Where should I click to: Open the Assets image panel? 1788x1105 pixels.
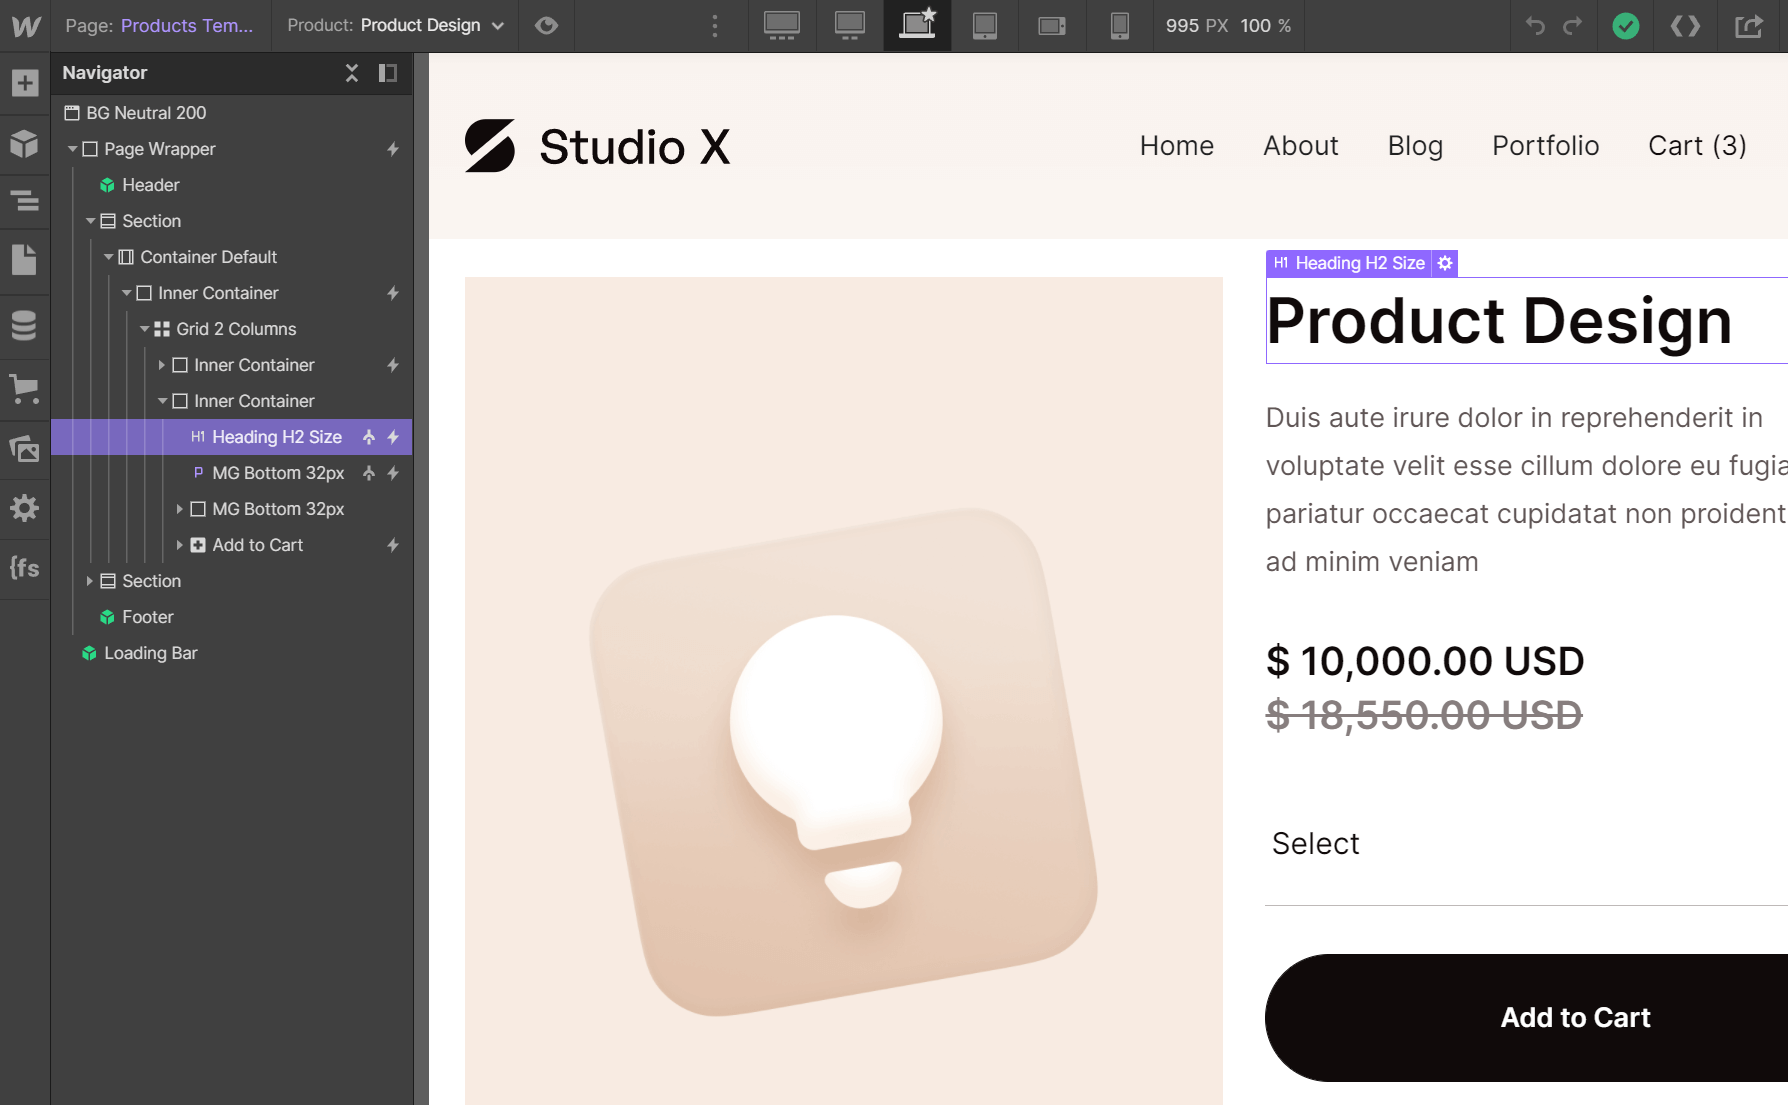(x=25, y=449)
